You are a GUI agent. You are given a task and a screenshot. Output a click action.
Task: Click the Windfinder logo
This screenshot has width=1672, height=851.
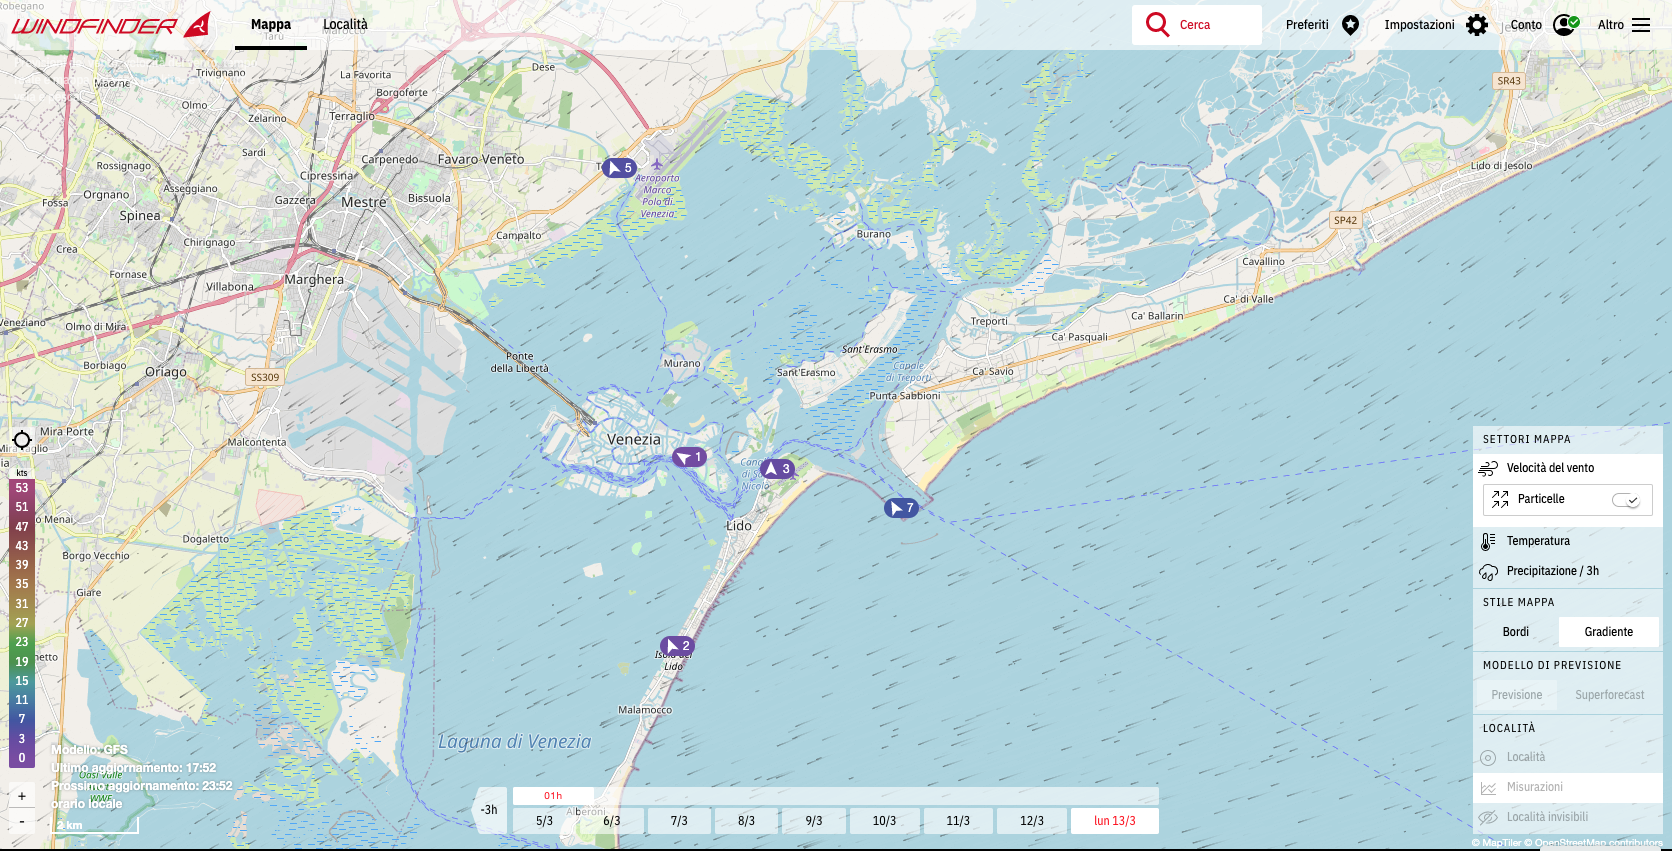click(x=110, y=25)
